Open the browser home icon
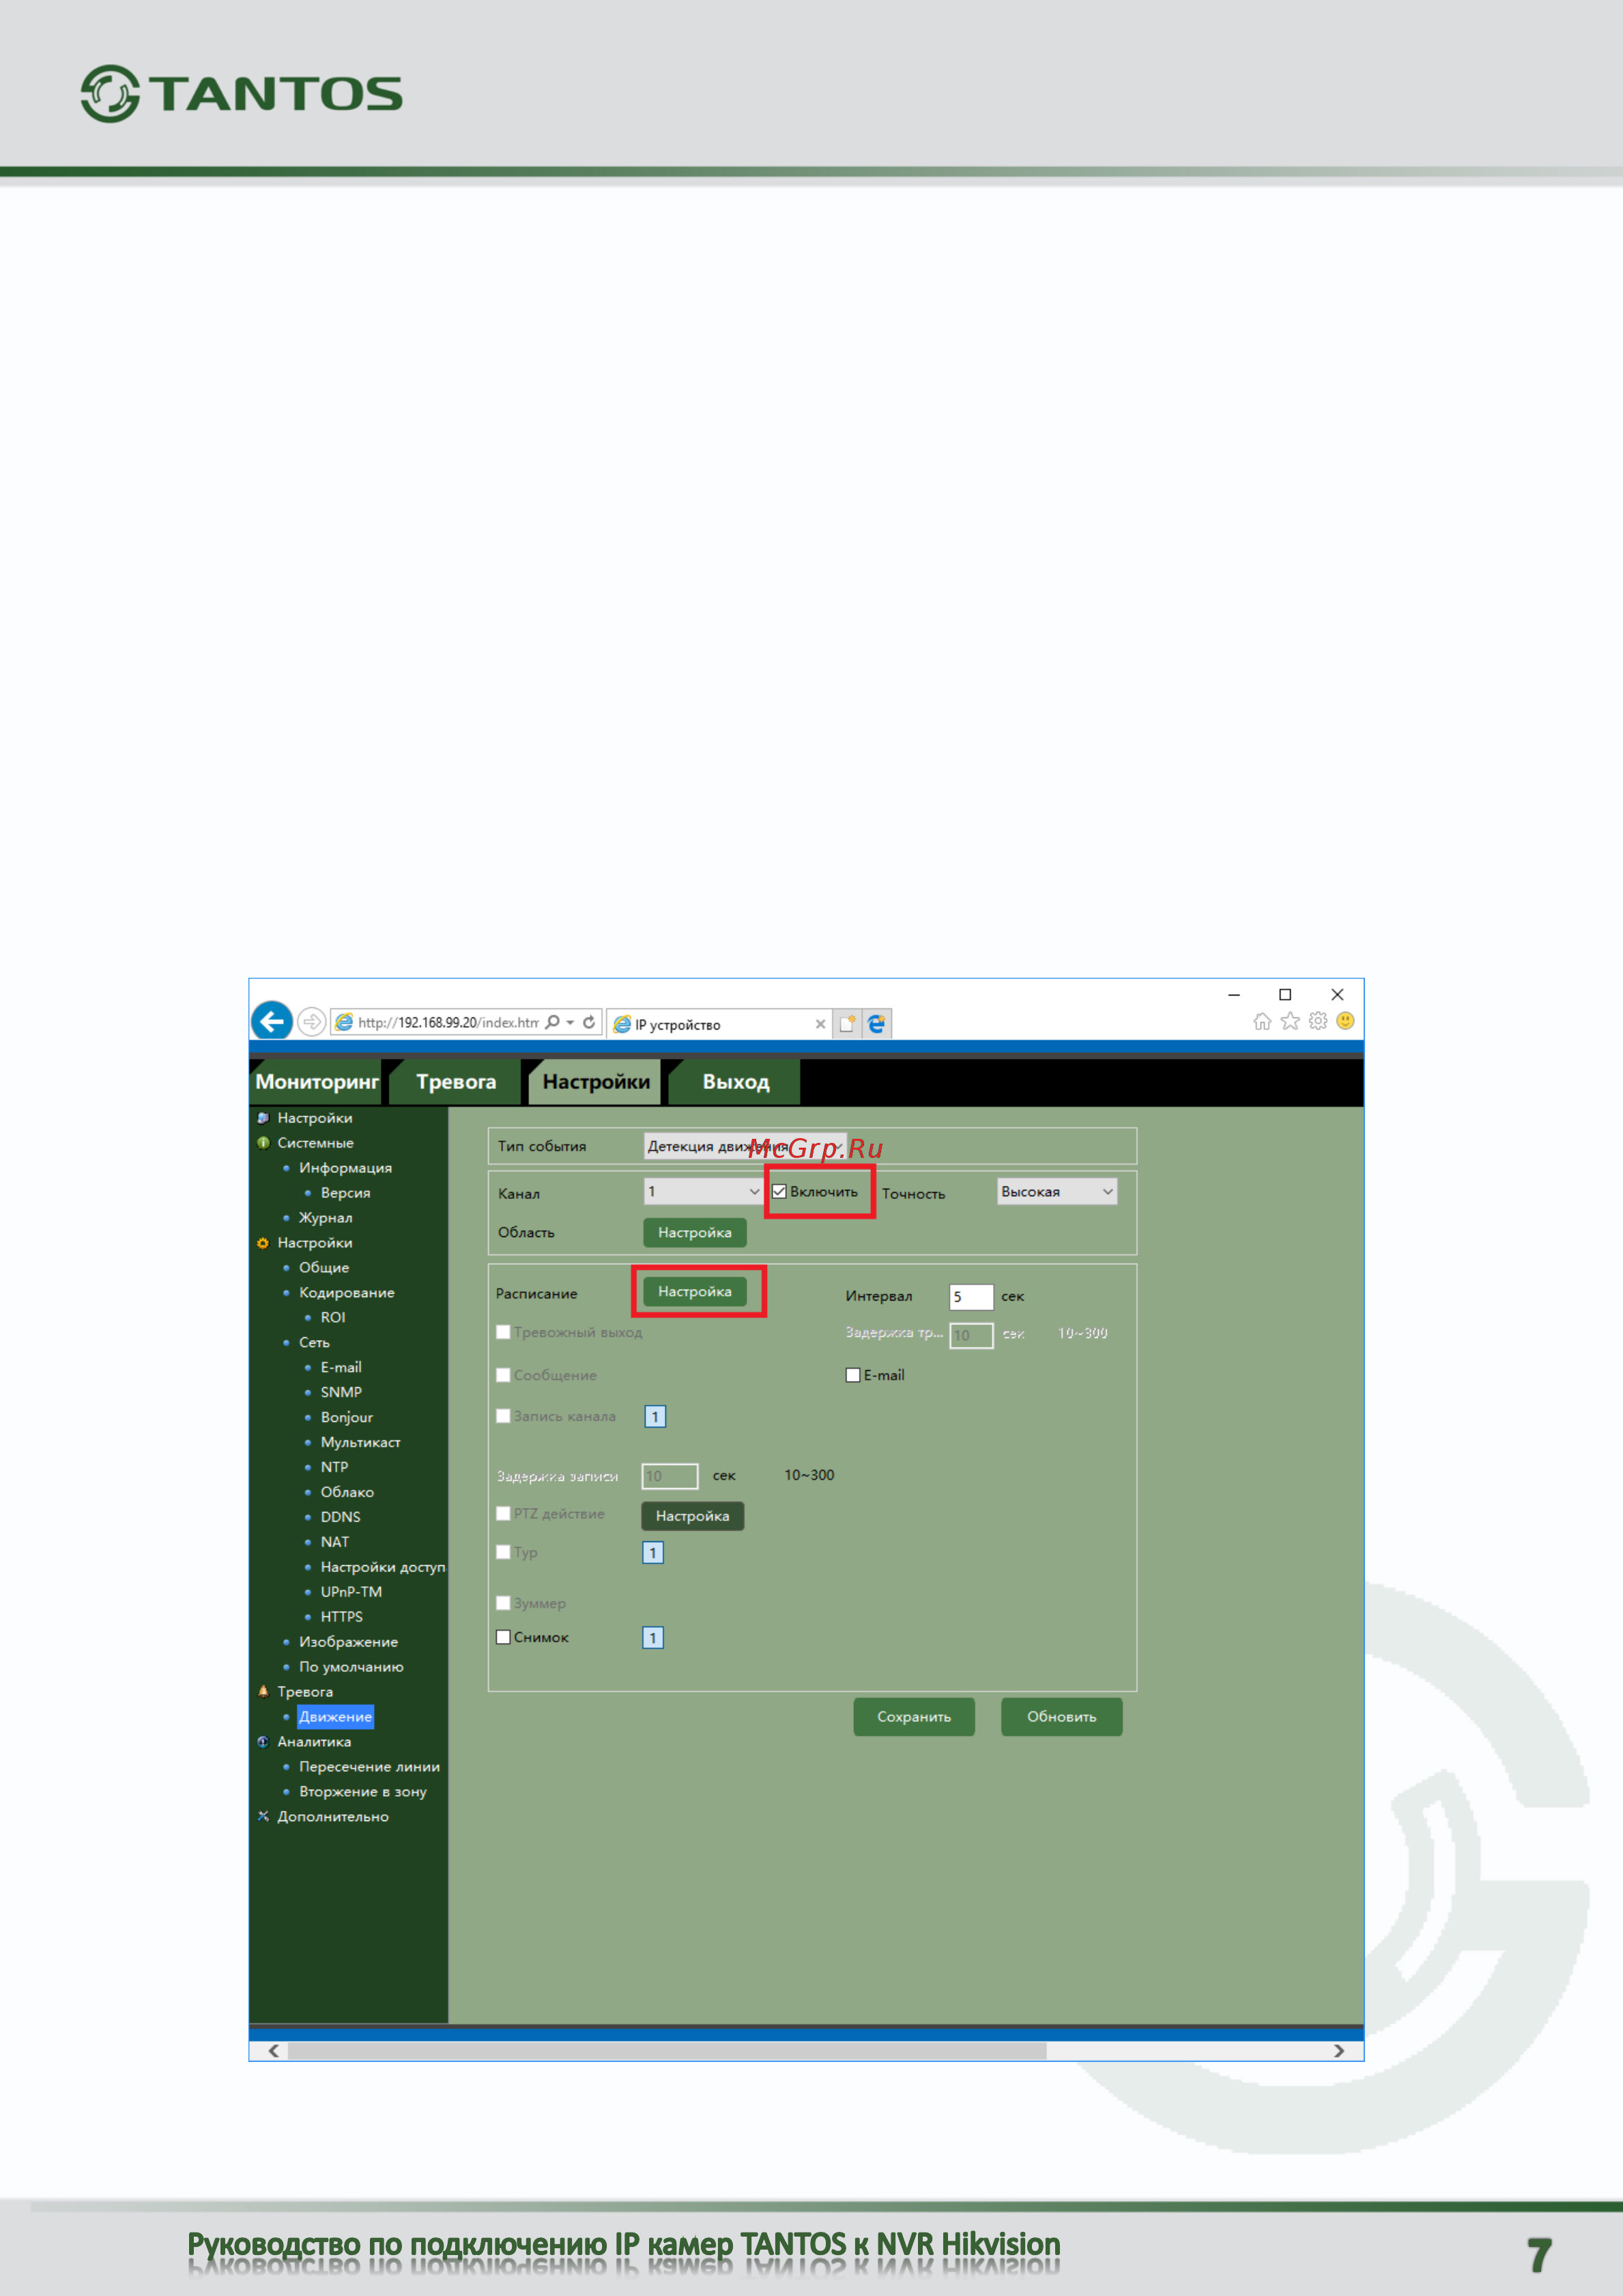Image resolution: width=1623 pixels, height=2296 pixels. 1262,1021
